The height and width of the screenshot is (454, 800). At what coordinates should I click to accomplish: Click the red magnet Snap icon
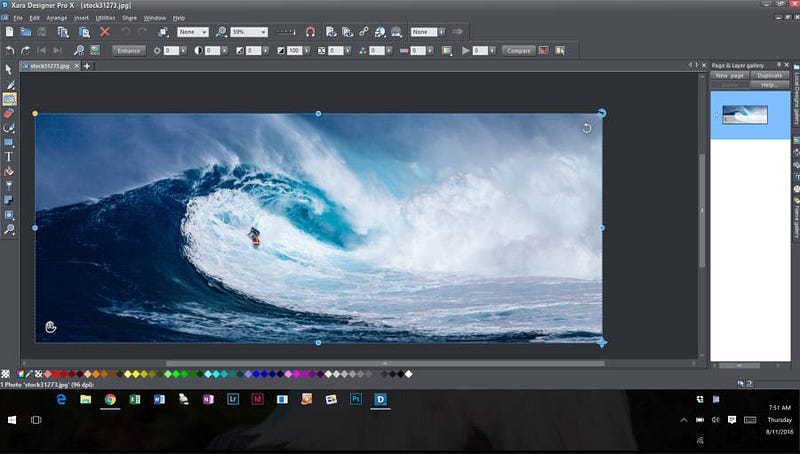click(310, 32)
